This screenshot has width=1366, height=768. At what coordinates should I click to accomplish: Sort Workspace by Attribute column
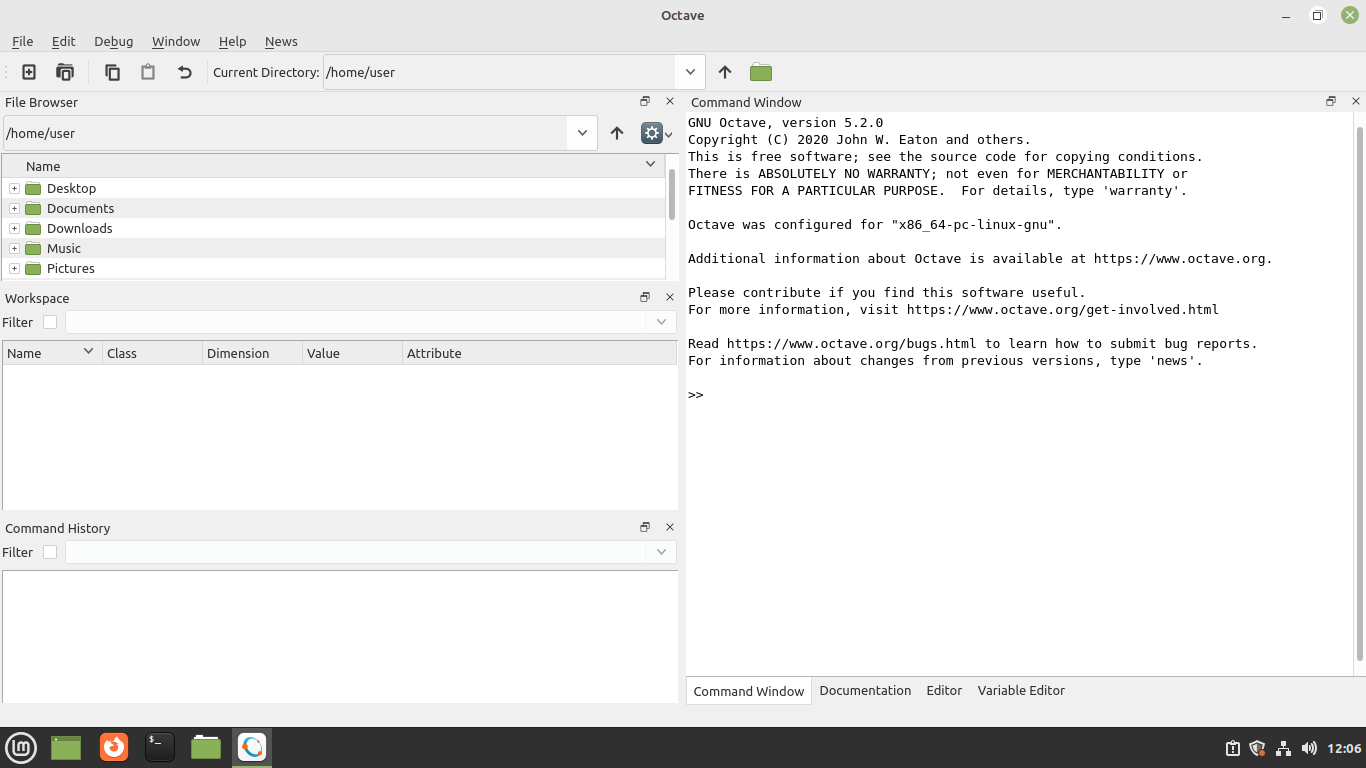pos(540,353)
